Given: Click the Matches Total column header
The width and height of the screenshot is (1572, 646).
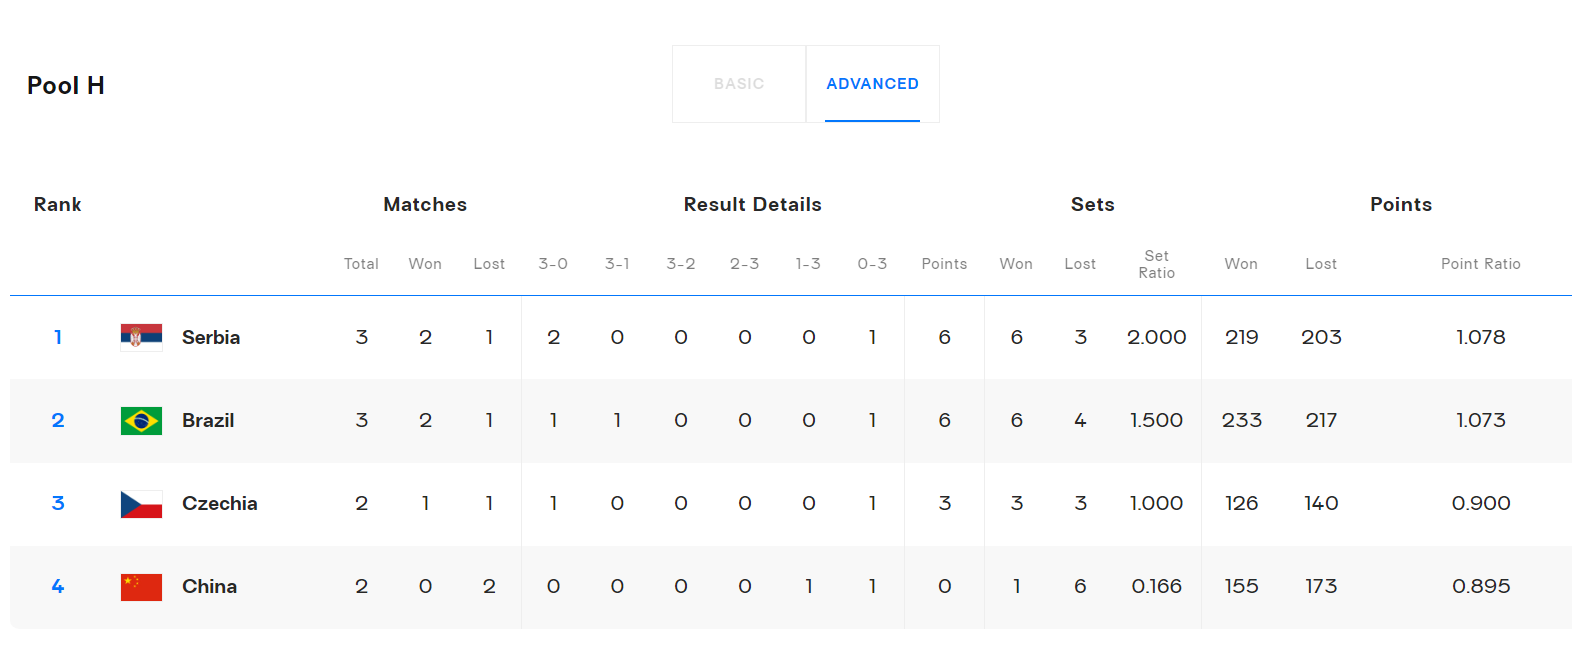Looking at the screenshot, I should [x=361, y=264].
